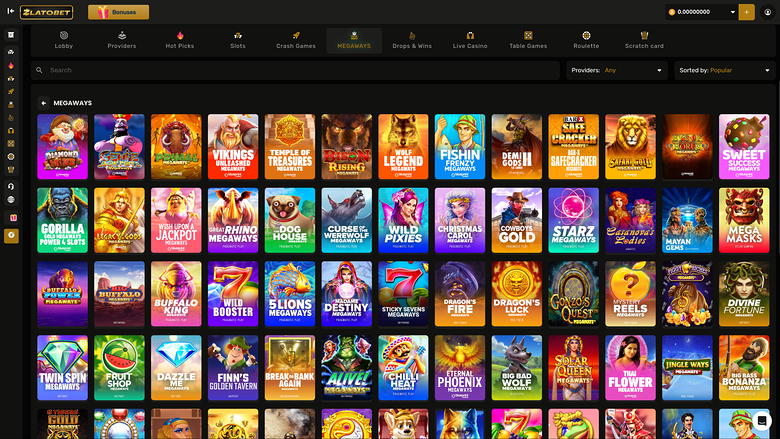
Task: Click the sidebar rocket Crash Games icon
Action: tap(11, 91)
